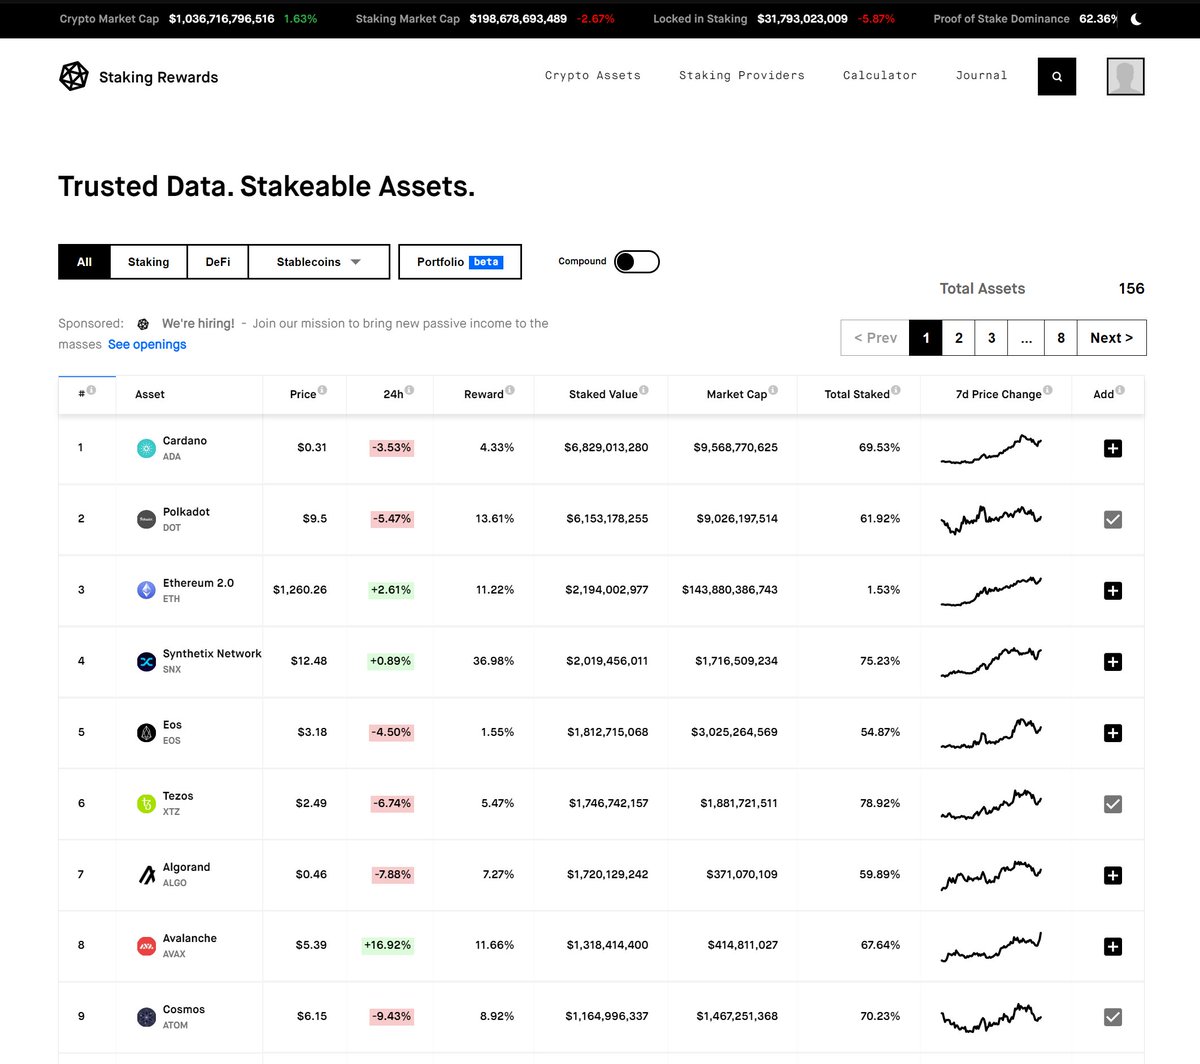The width and height of the screenshot is (1200, 1064).
Task: Click Synthetix Network 36.98% reward value
Action: tap(494, 661)
